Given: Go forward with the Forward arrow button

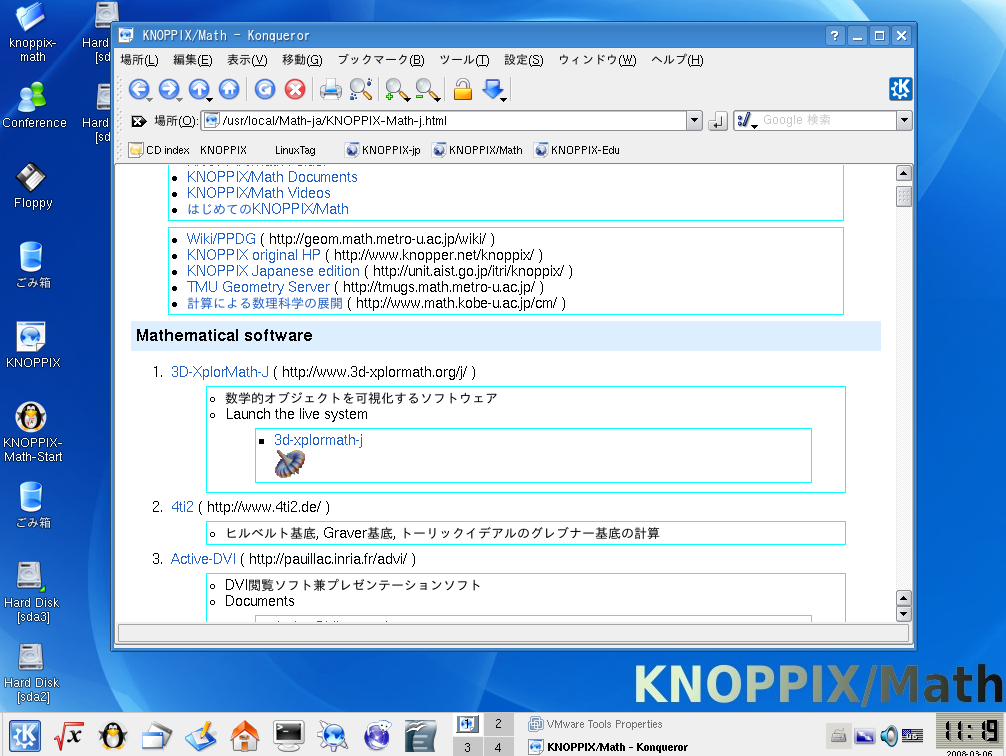Looking at the screenshot, I should click(x=169, y=89).
